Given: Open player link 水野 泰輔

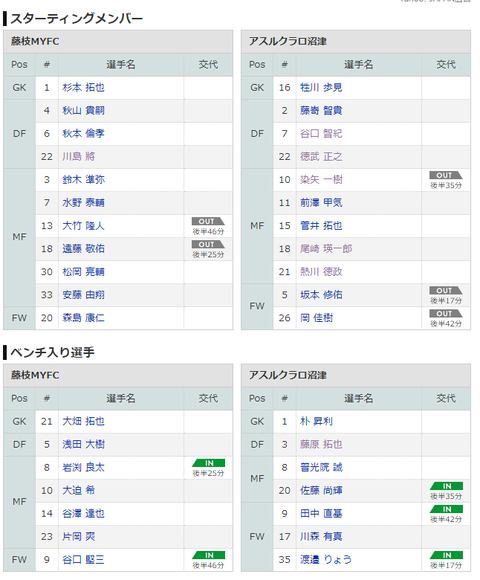Looking at the screenshot, I should pyautogui.click(x=83, y=203).
